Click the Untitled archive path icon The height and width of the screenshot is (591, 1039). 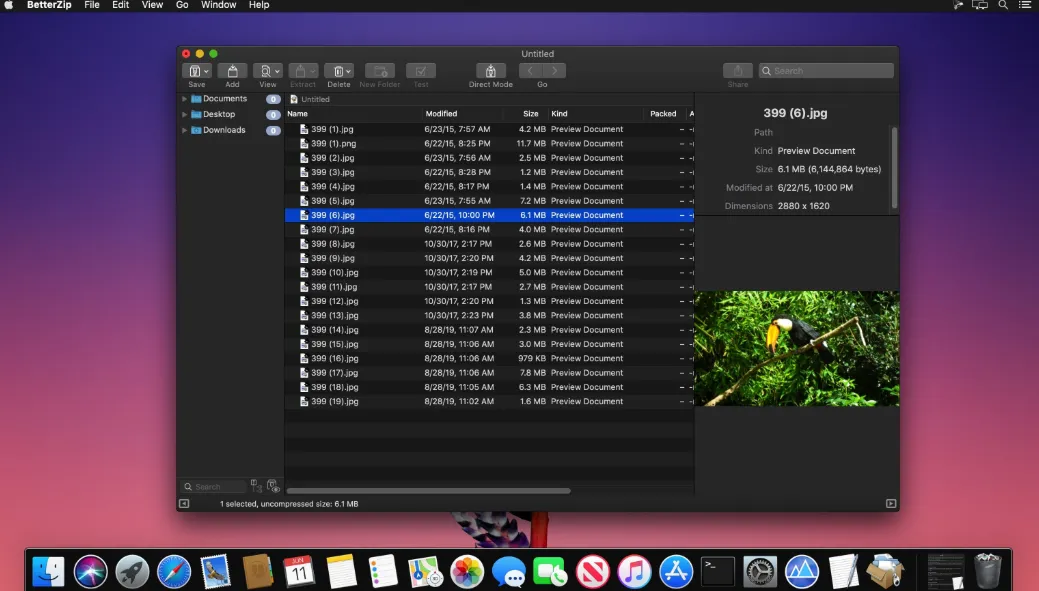[294, 99]
